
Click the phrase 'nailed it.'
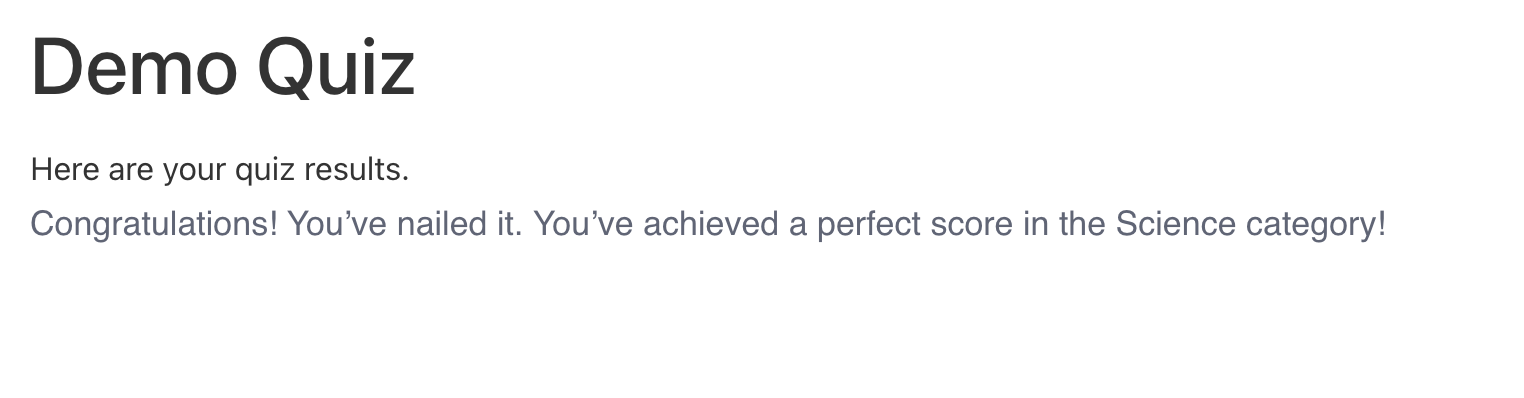tap(459, 224)
